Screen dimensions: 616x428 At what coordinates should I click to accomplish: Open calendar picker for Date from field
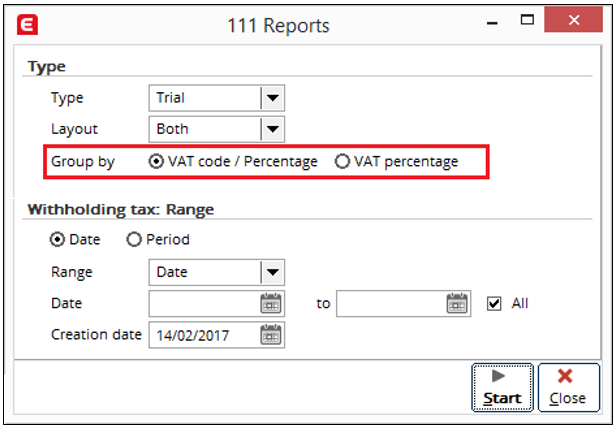pos(271,303)
